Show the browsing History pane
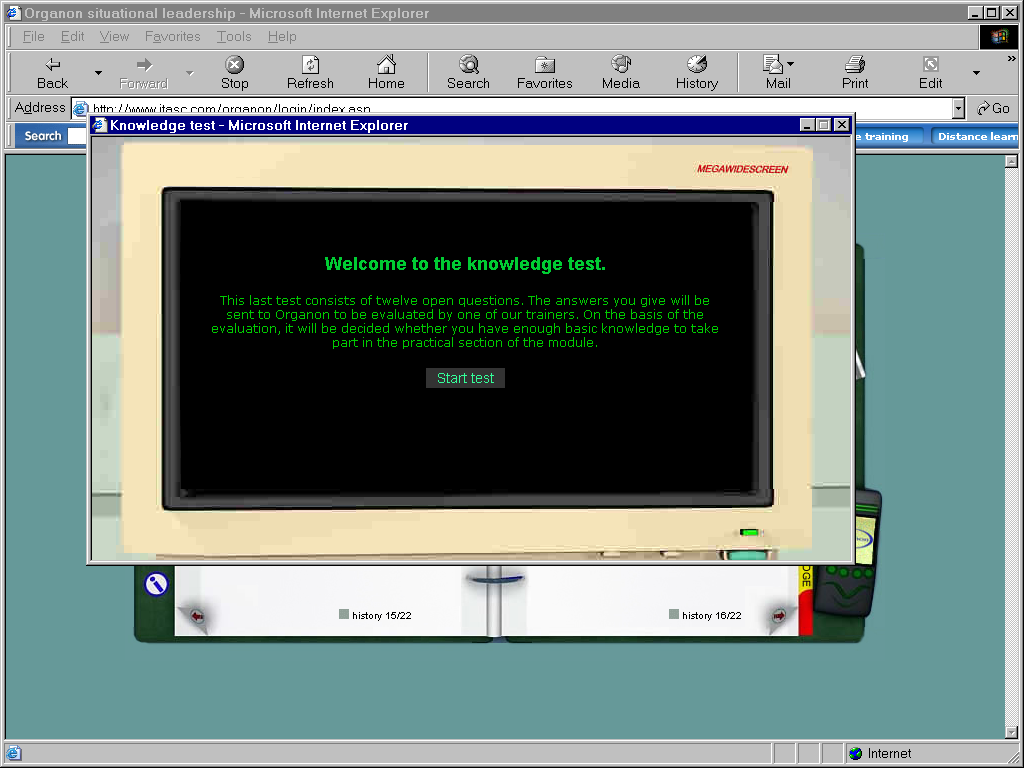The height and width of the screenshot is (768, 1024). click(x=696, y=73)
